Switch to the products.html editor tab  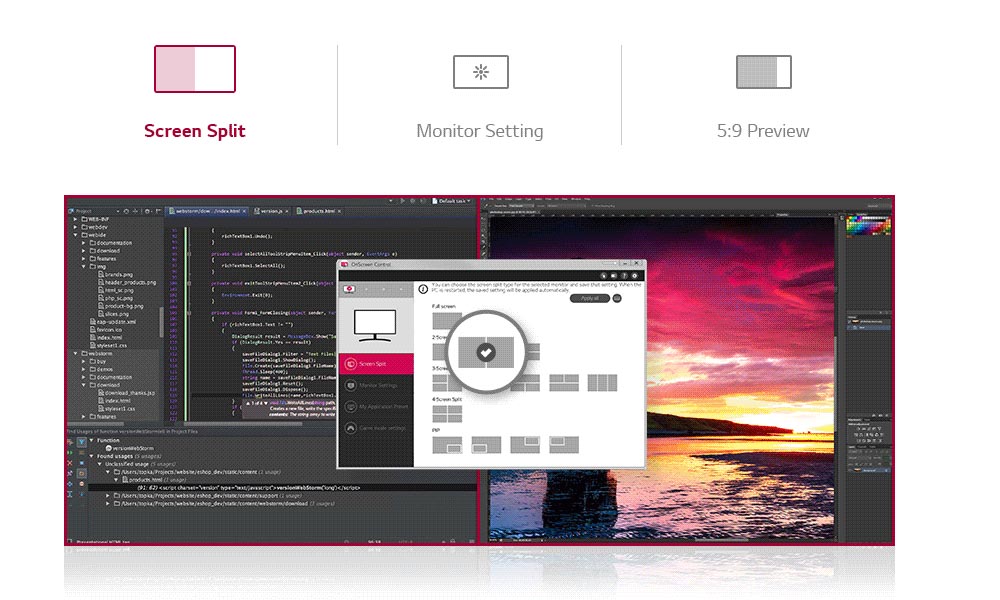point(319,211)
